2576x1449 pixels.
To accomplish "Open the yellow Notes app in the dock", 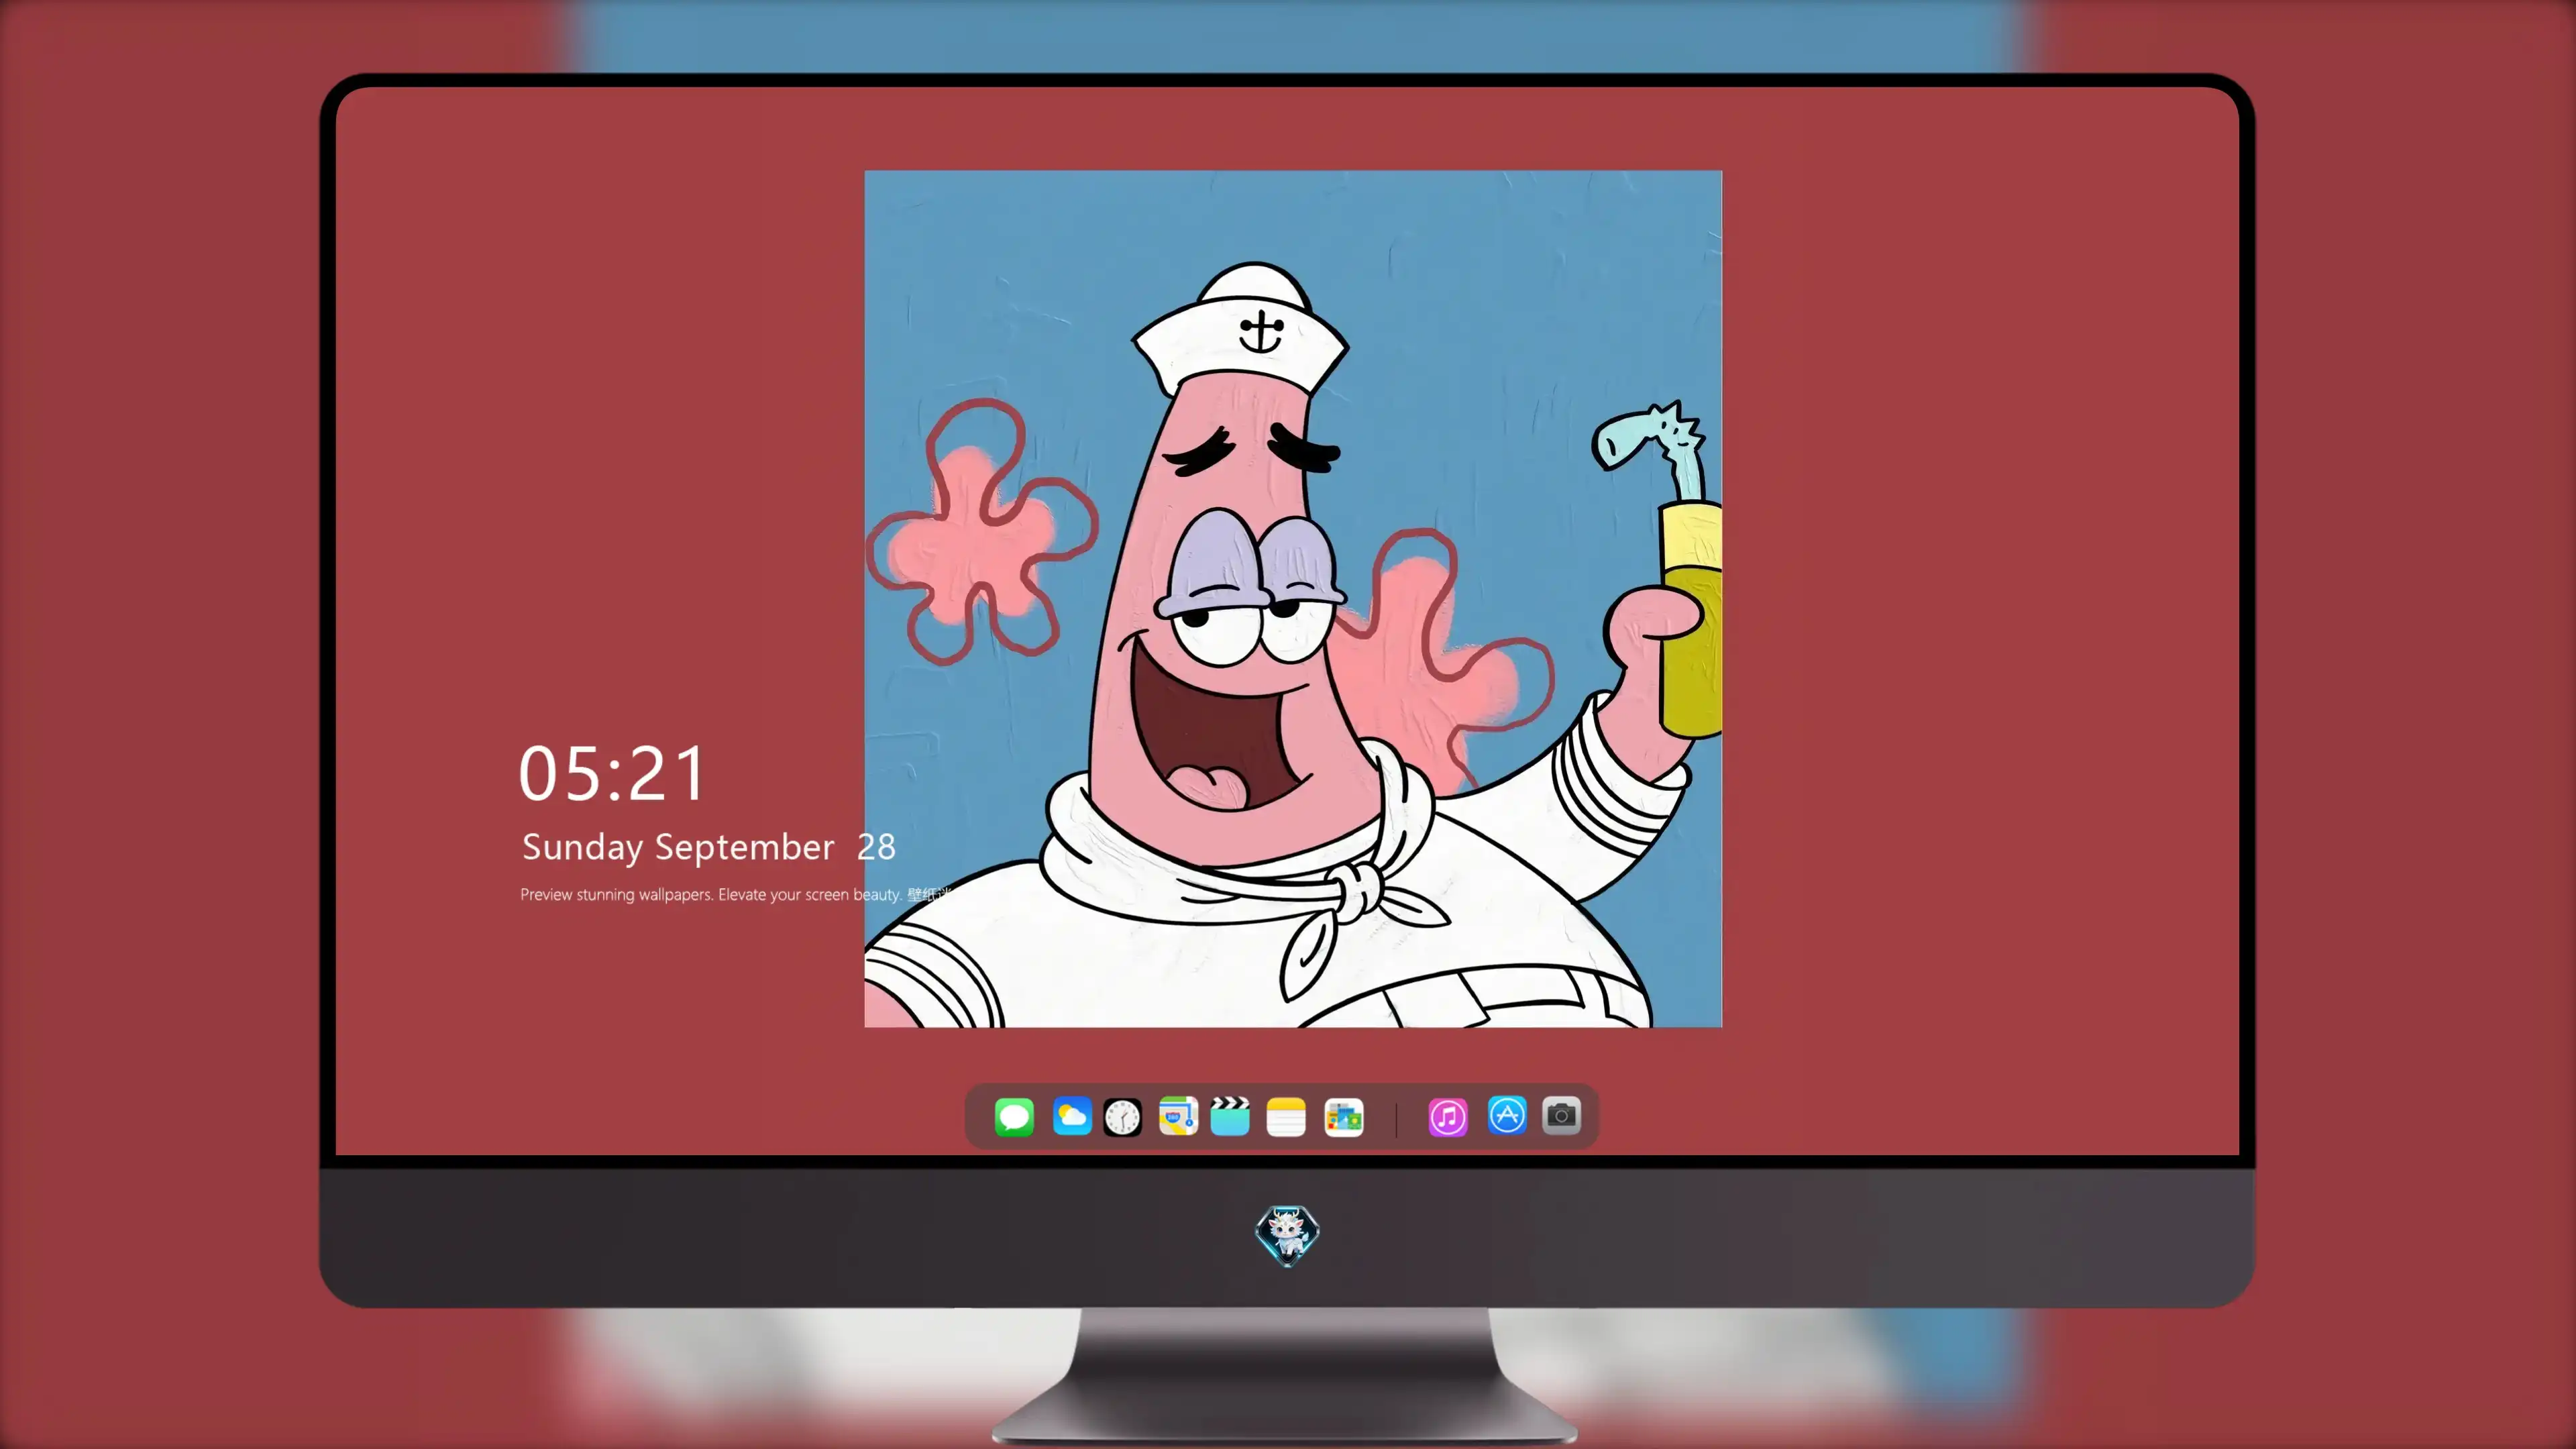I will (x=1286, y=1116).
